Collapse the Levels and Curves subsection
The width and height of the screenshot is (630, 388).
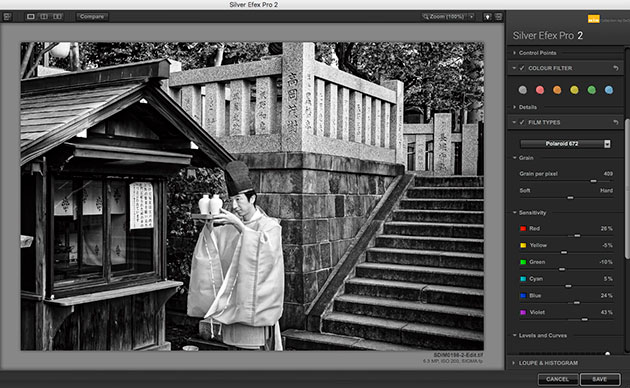pos(514,335)
